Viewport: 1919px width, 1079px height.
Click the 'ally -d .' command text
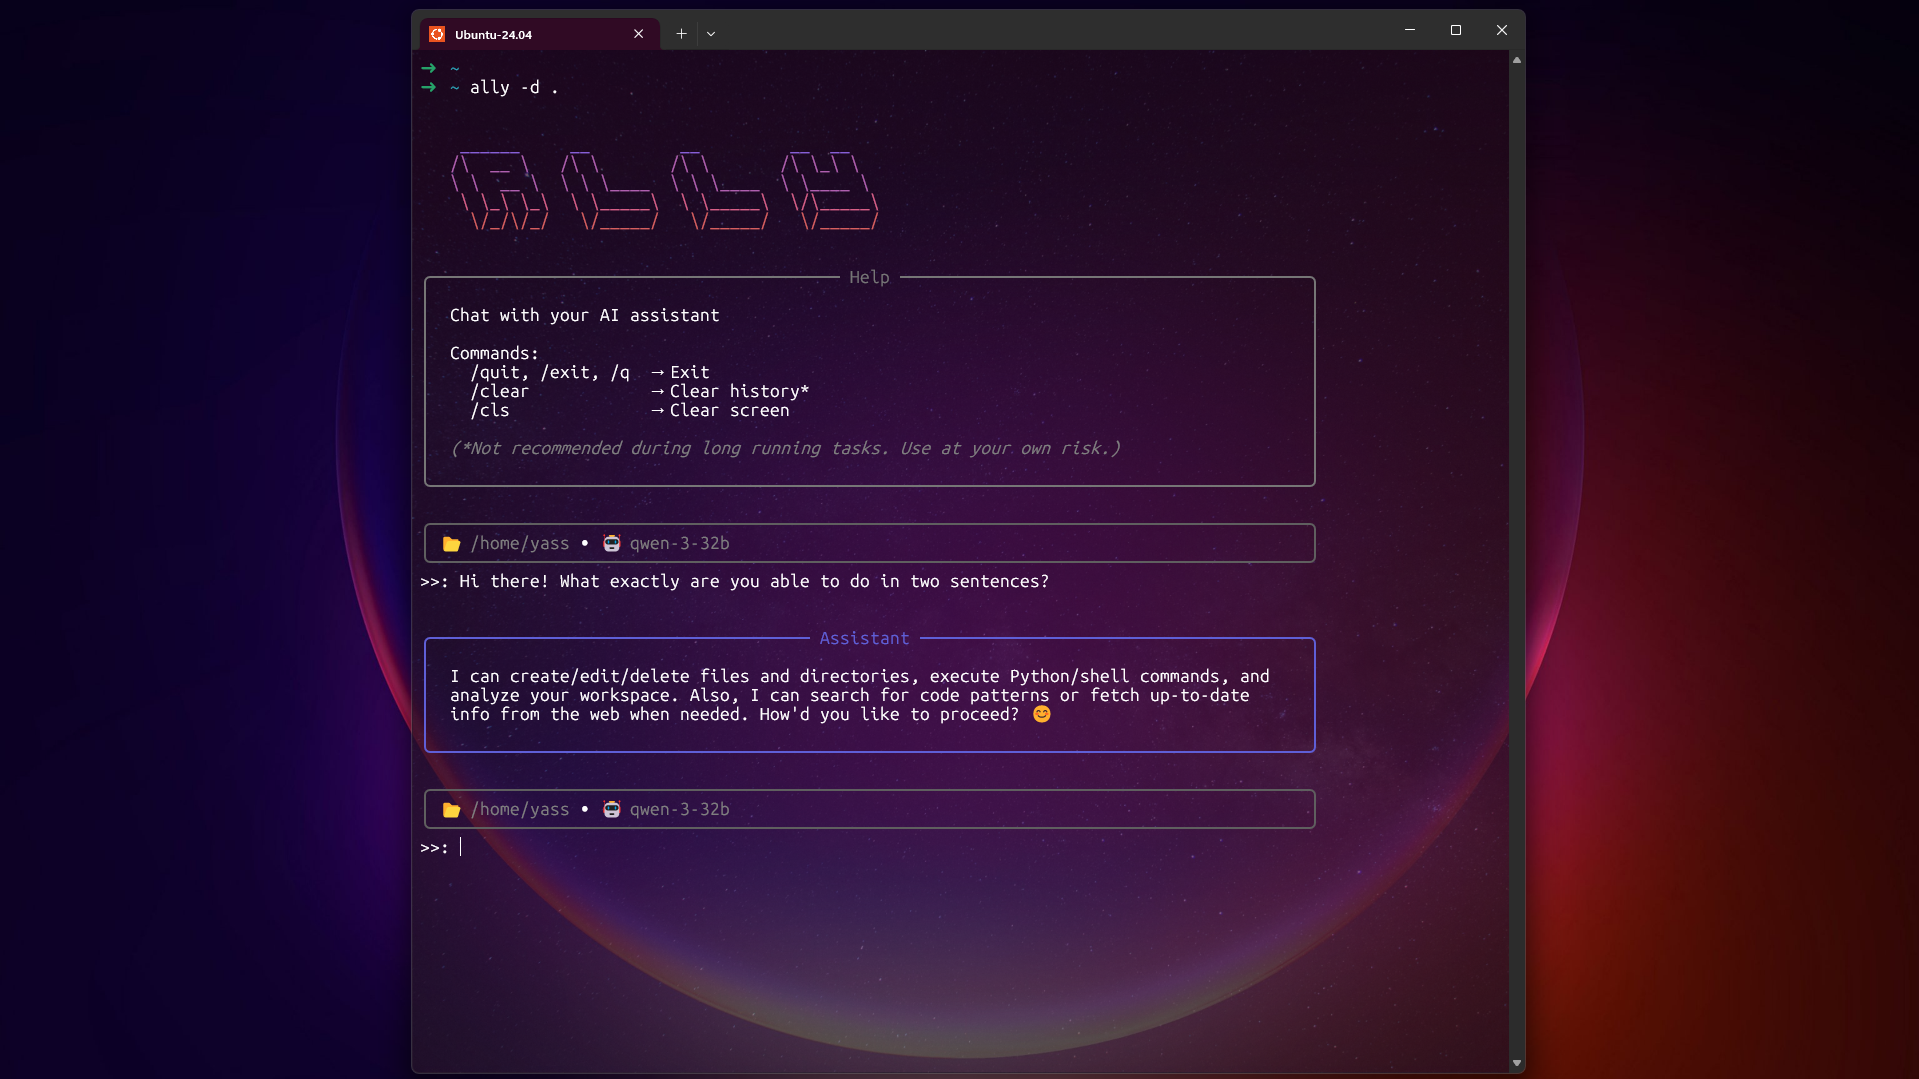(514, 88)
